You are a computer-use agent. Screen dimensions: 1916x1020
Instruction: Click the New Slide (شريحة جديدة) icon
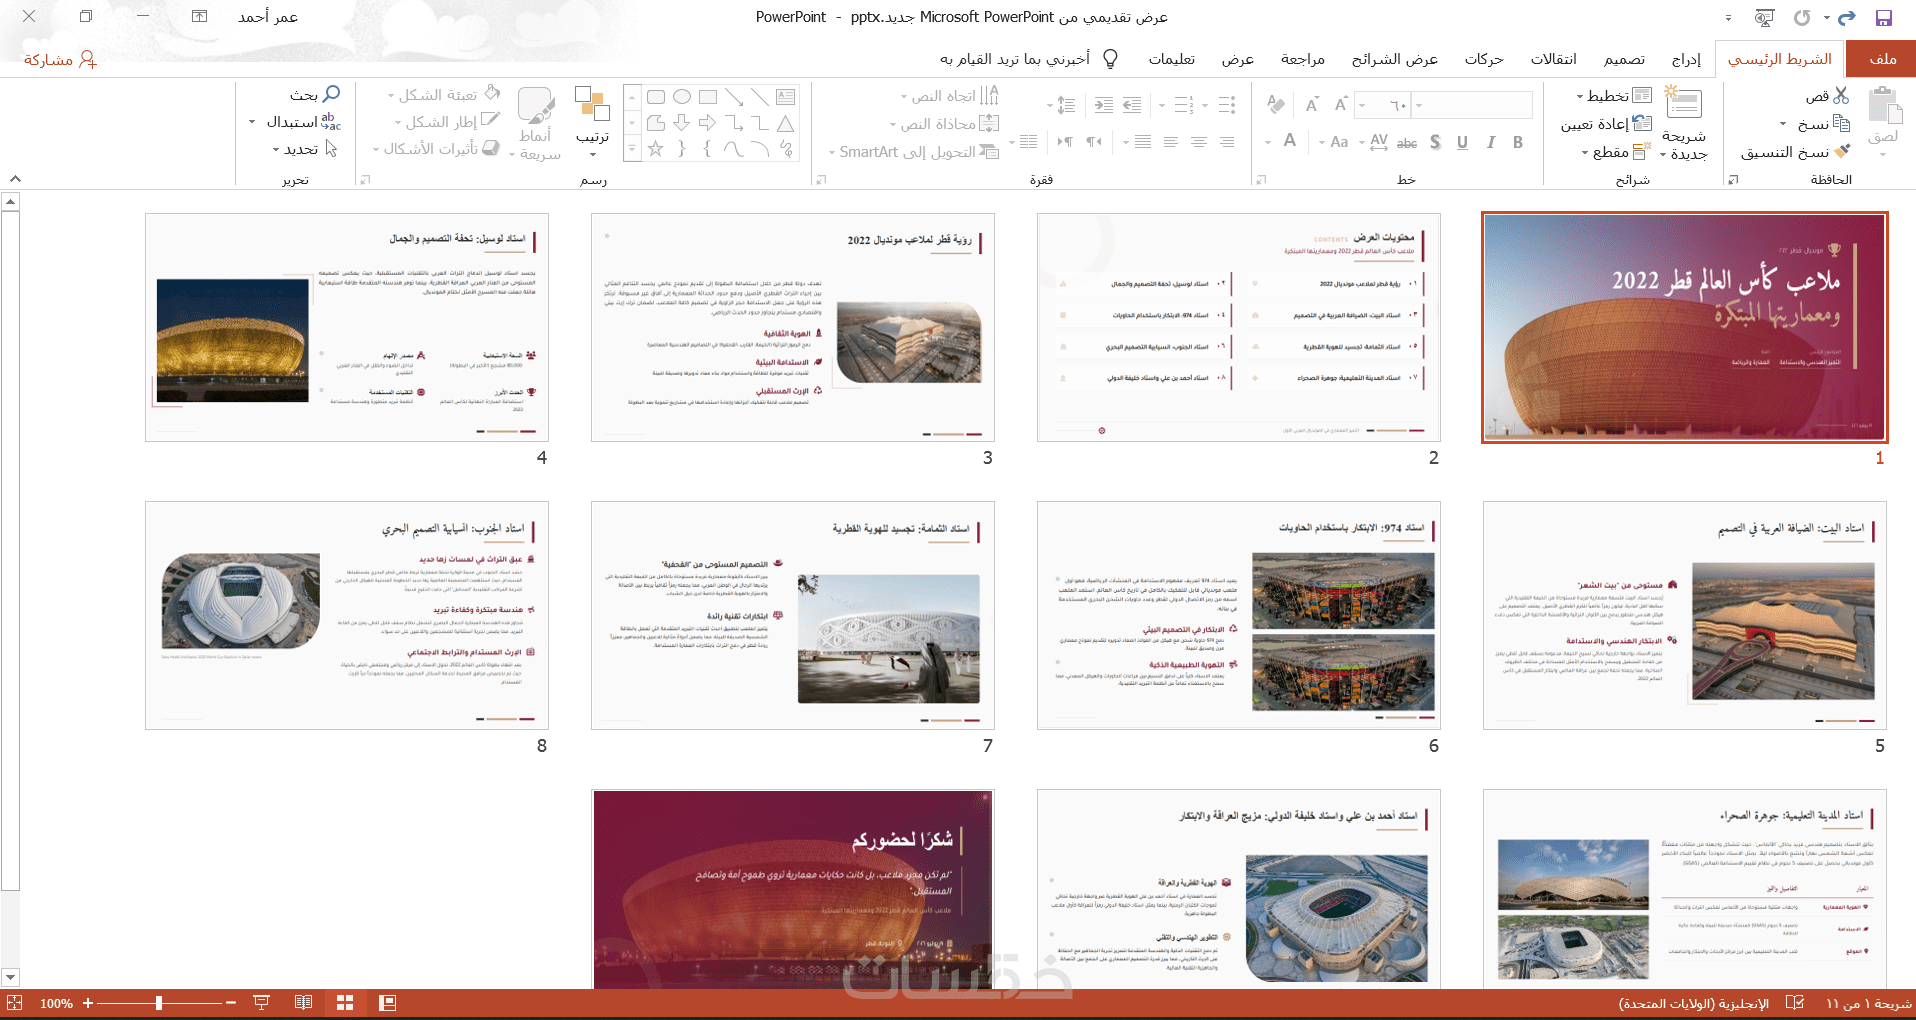[1684, 103]
